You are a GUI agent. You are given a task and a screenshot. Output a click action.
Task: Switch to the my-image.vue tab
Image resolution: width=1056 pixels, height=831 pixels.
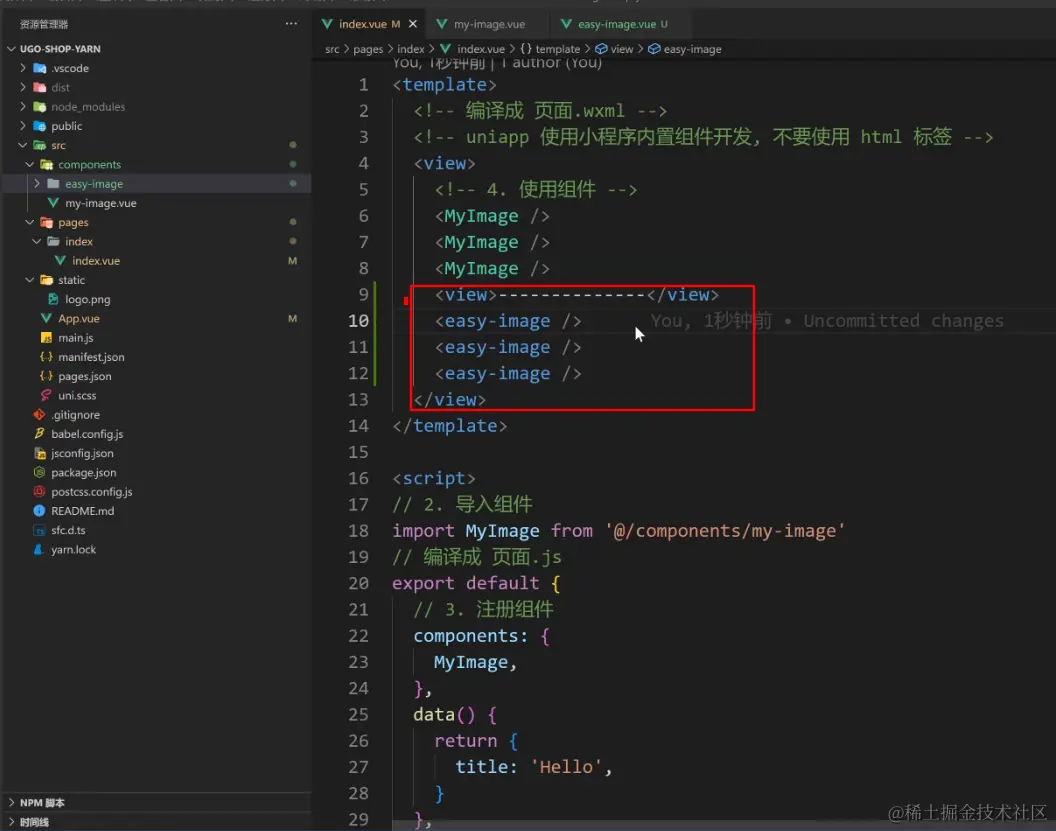(489, 24)
